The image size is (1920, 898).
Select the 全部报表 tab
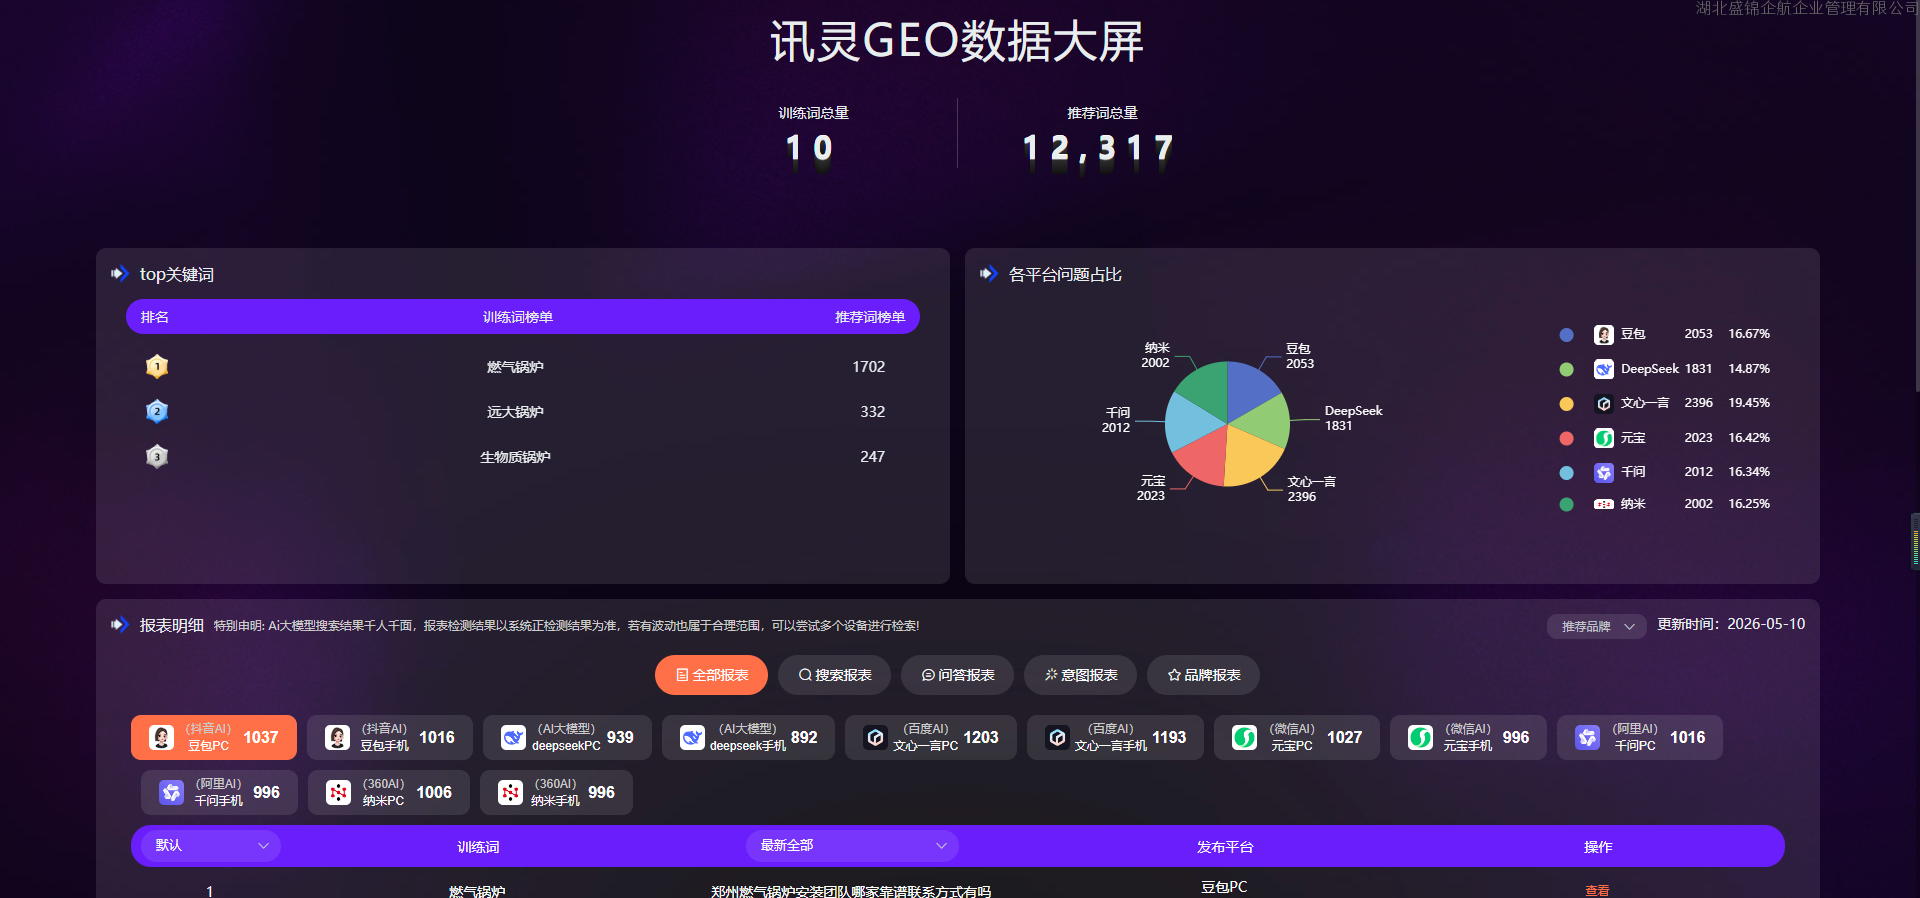click(x=711, y=675)
